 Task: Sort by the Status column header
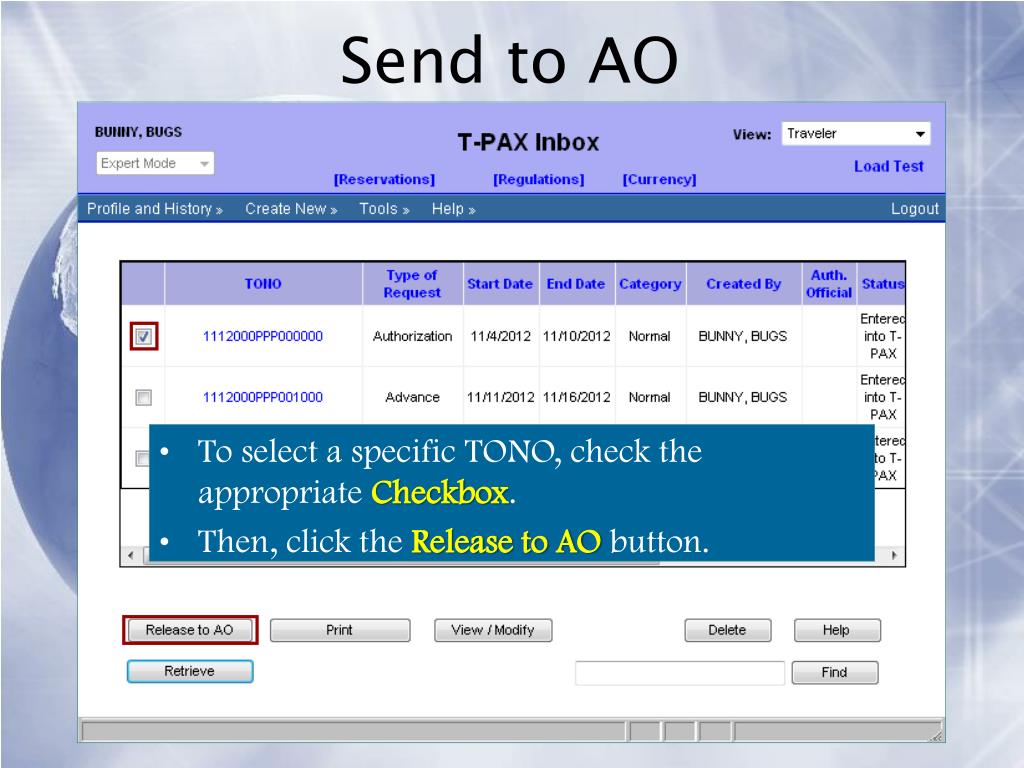pos(883,284)
